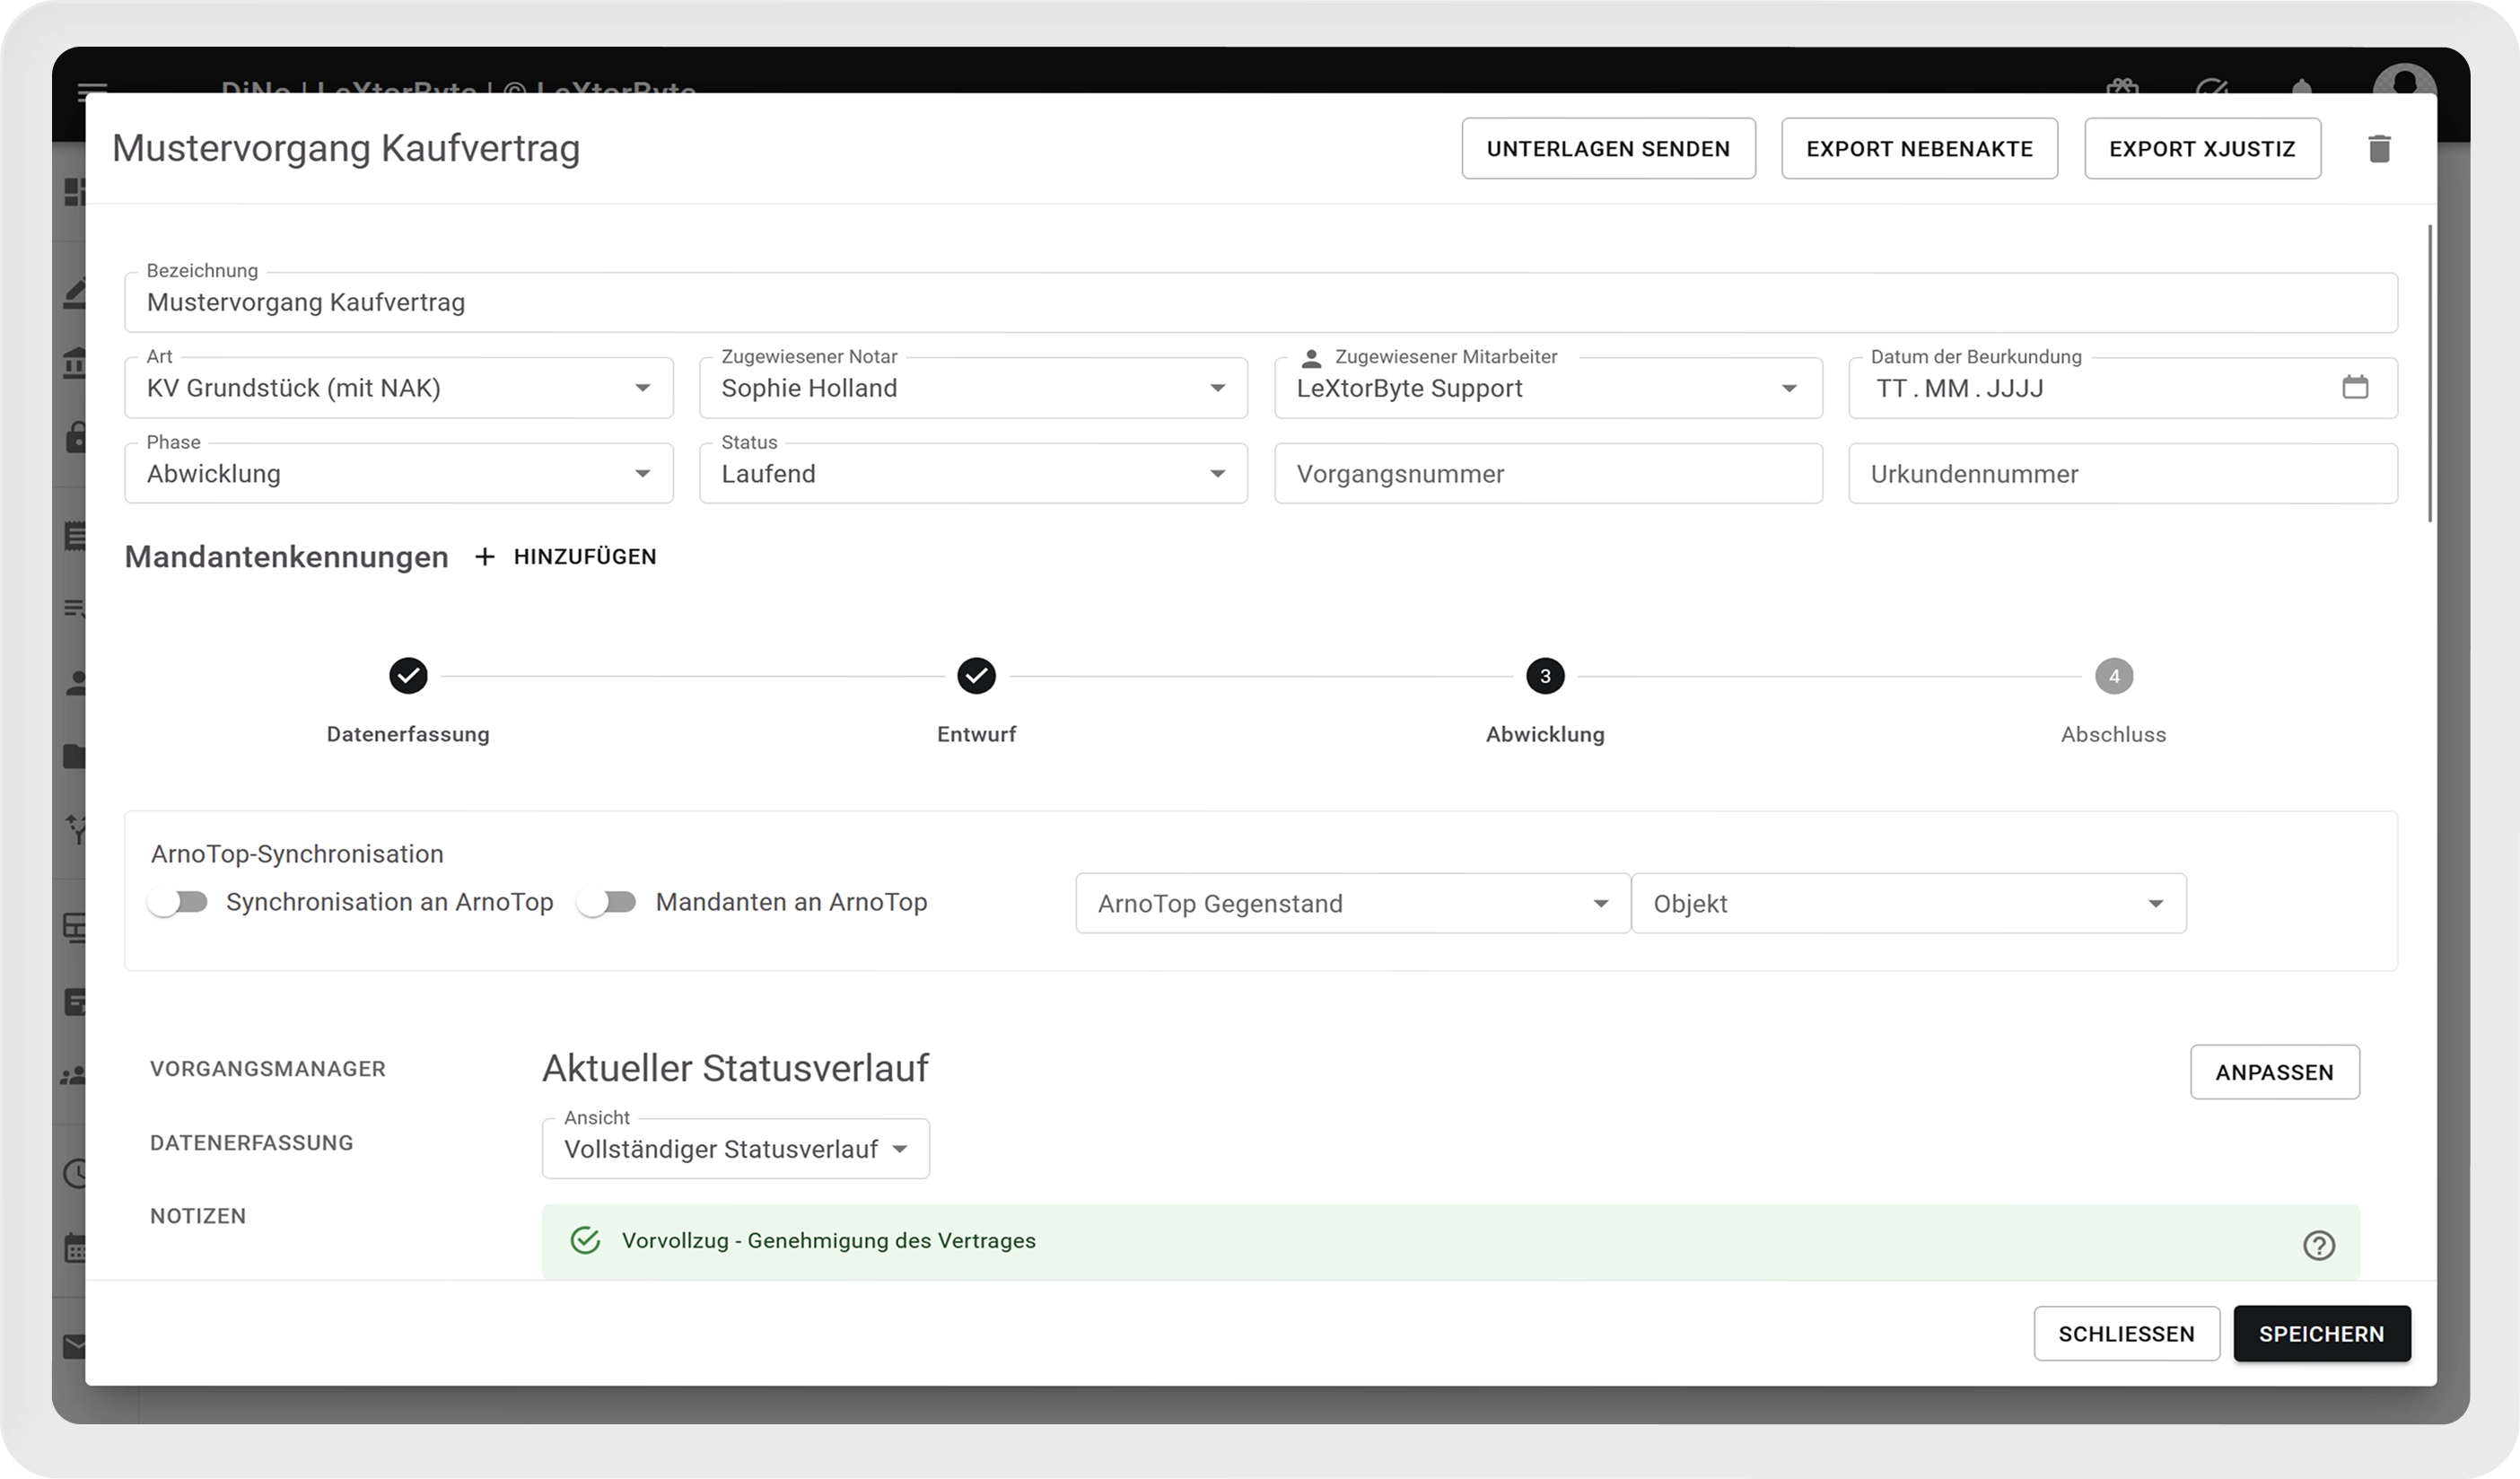This screenshot has width=2520, height=1479.
Task: Open the calendar picker for Datum der Beurkundung
Action: pos(2355,387)
